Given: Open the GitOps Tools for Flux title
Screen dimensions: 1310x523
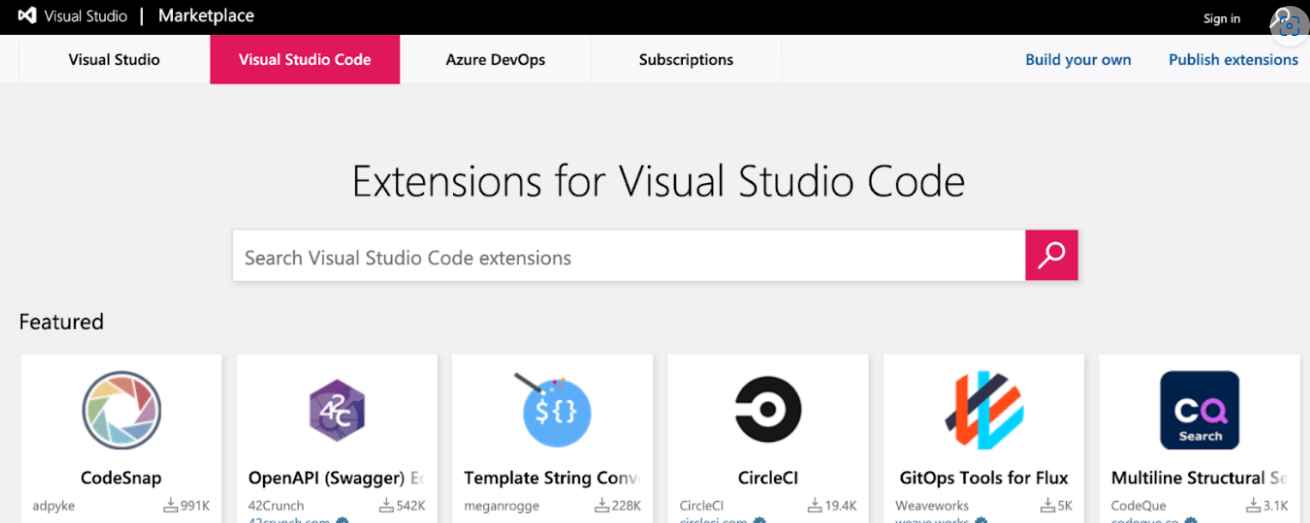Looking at the screenshot, I should (x=984, y=478).
